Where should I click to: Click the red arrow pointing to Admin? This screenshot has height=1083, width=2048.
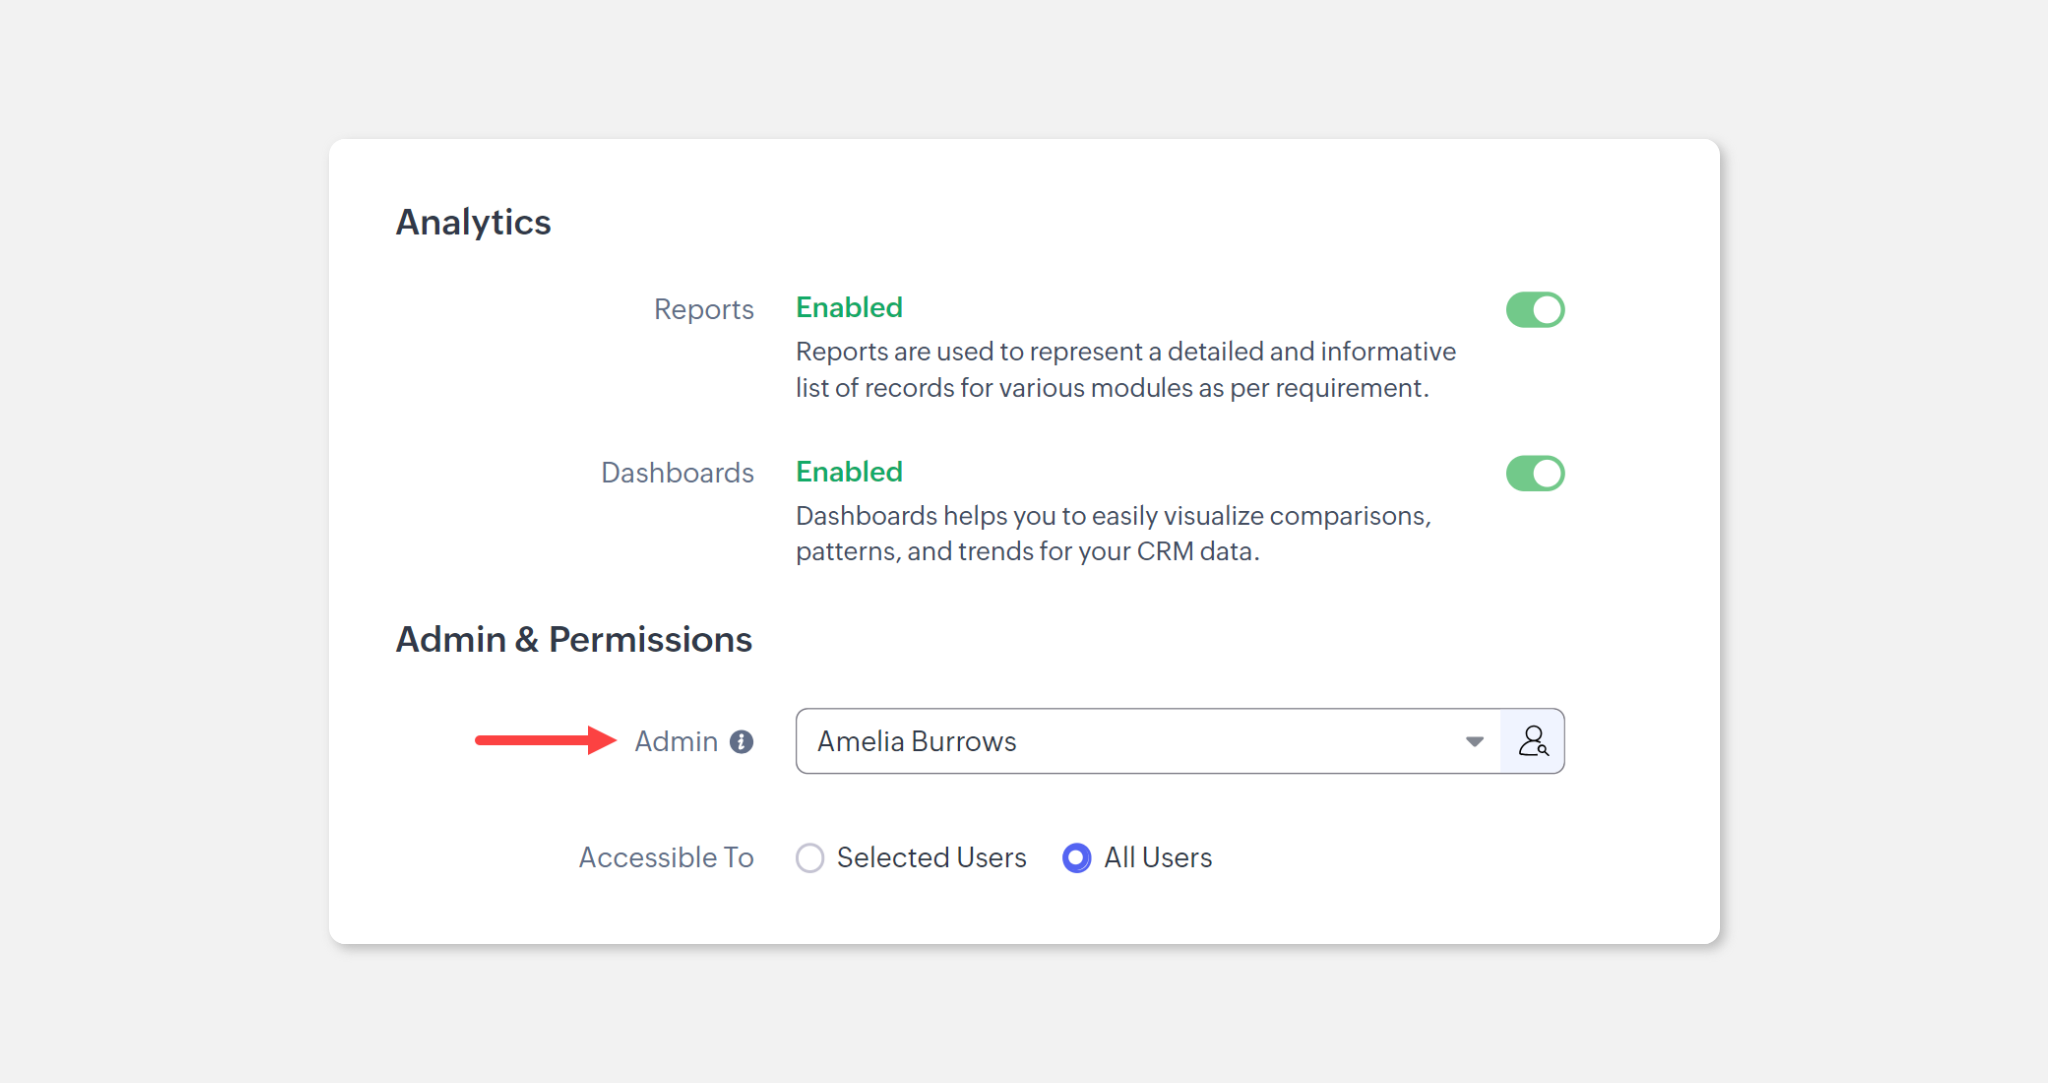(x=545, y=740)
